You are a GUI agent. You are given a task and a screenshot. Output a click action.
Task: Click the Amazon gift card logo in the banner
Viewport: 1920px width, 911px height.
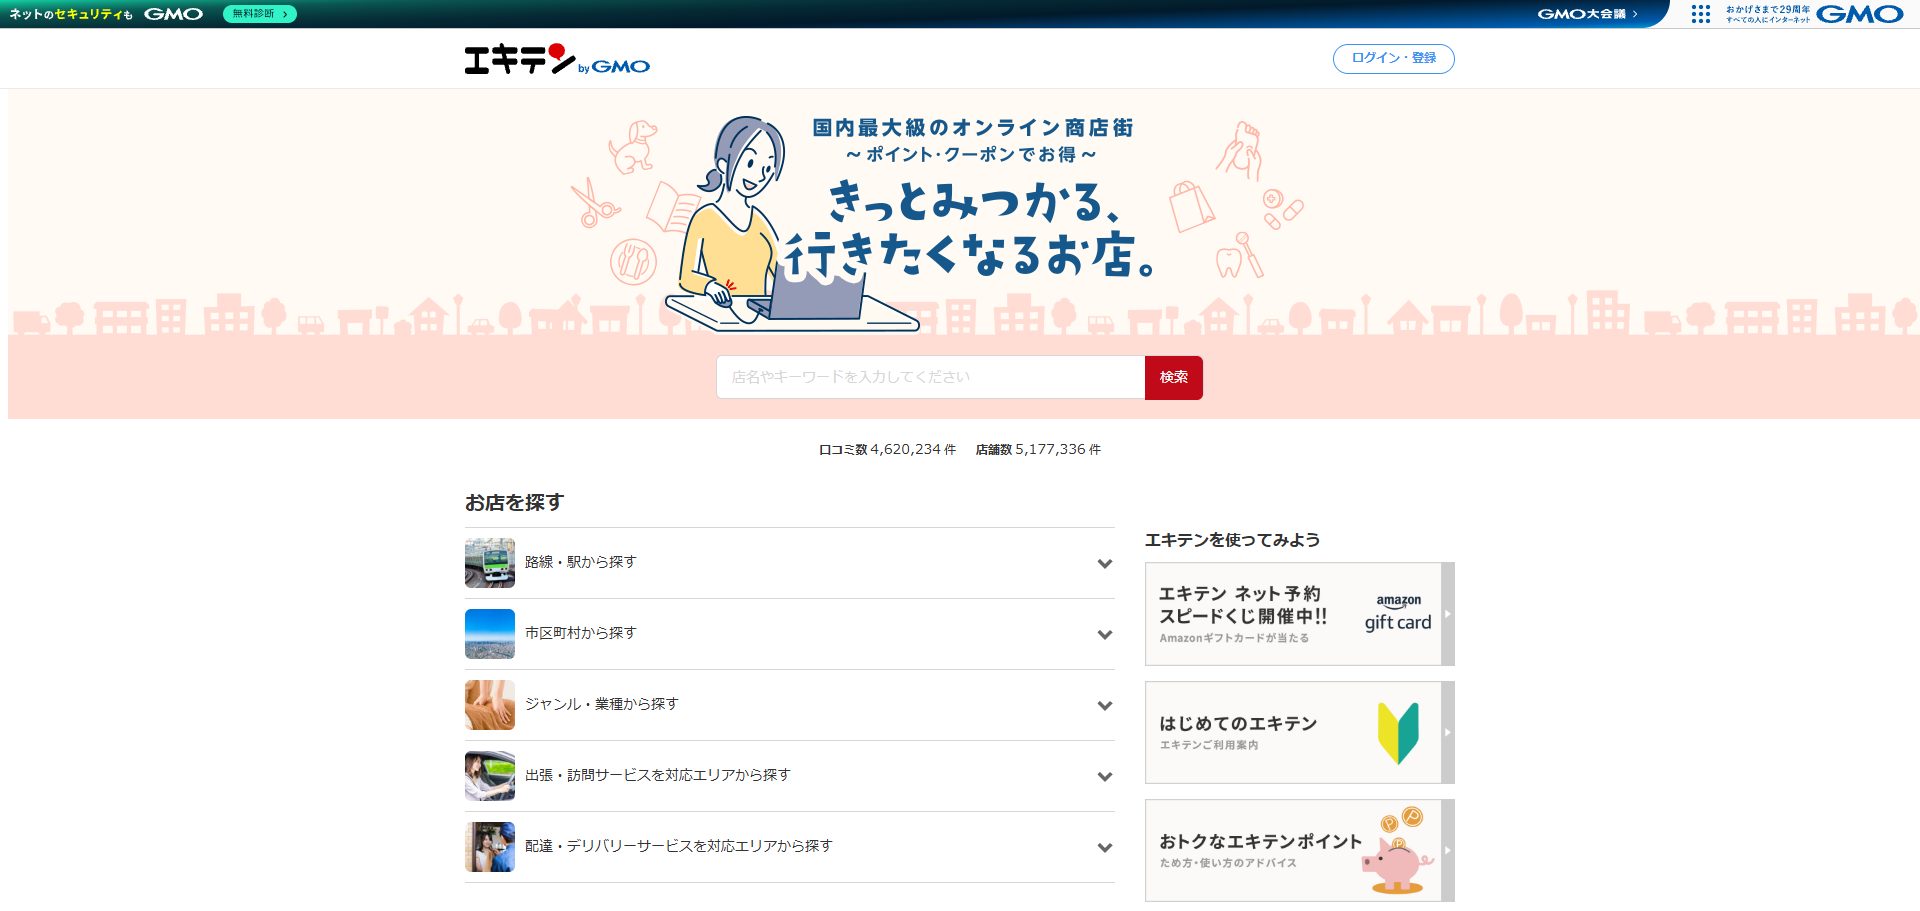coord(1396,611)
